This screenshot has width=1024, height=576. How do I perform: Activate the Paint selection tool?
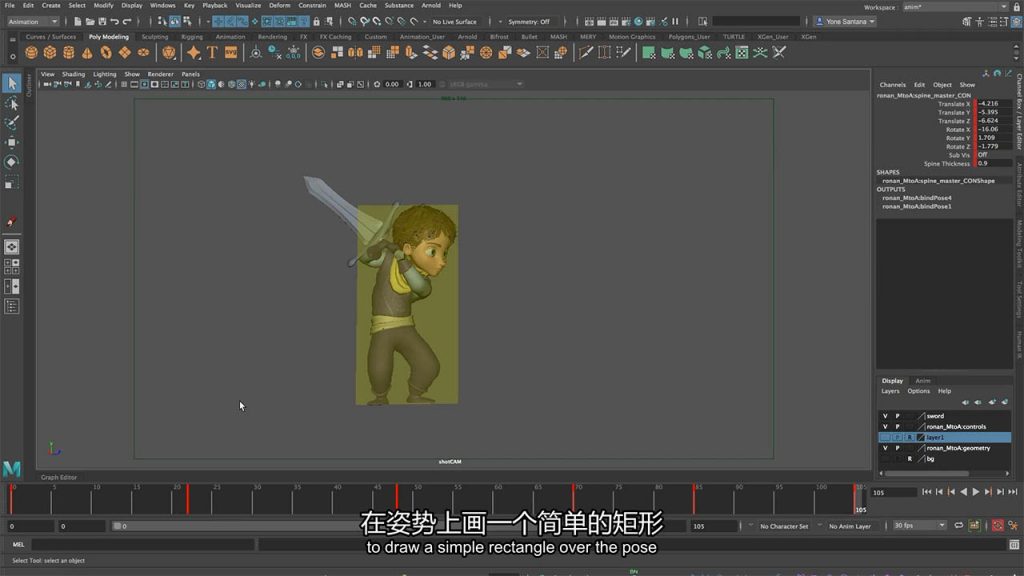(12, 123)
